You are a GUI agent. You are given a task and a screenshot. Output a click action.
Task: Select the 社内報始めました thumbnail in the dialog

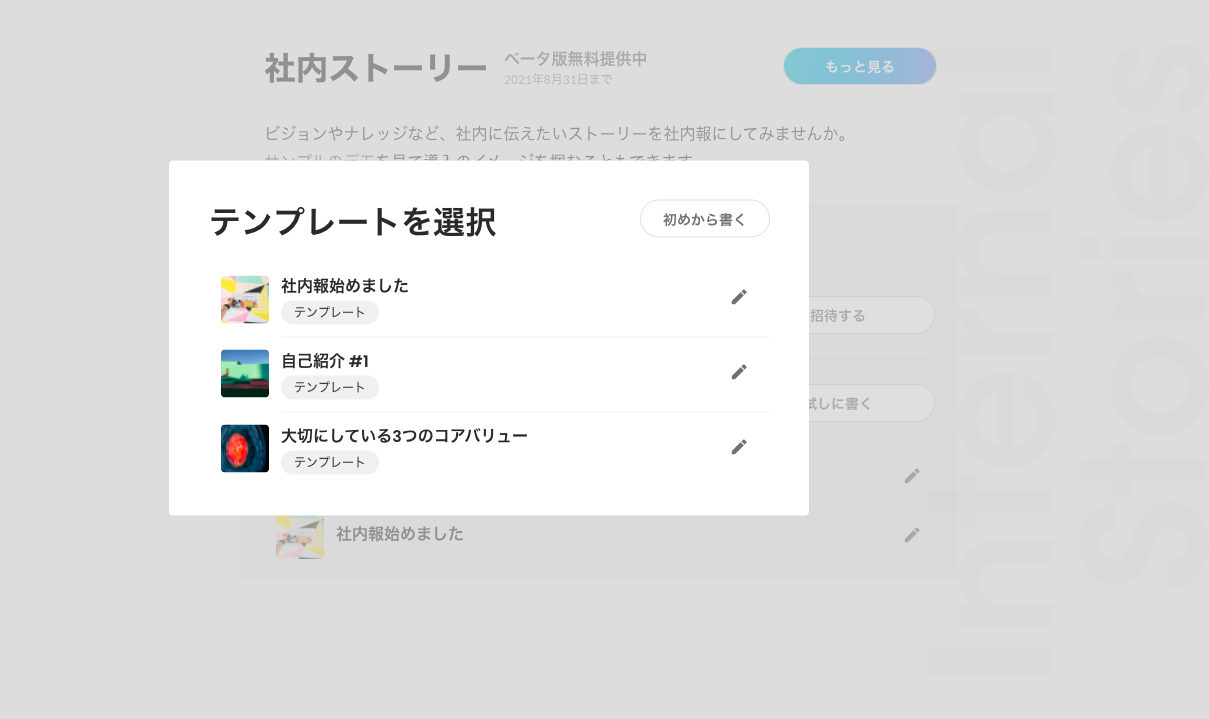(245, 299)
